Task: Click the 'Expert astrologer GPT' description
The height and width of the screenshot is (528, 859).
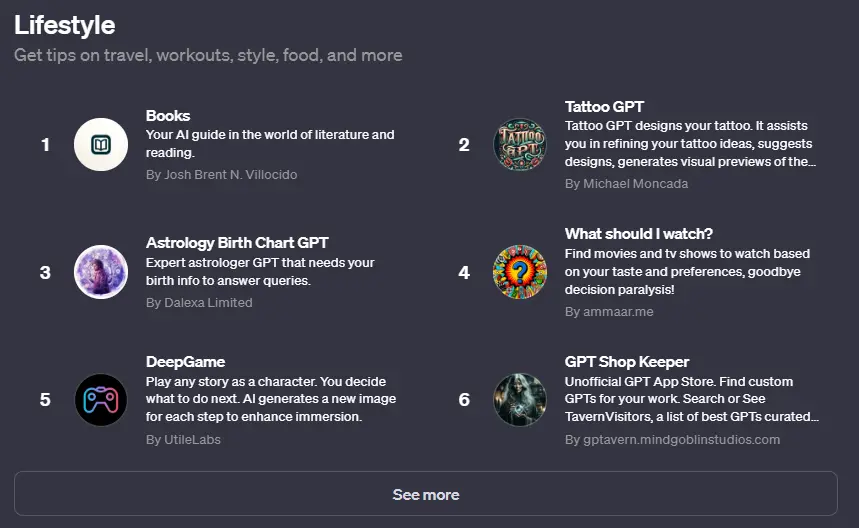Action: pos(260,272)
